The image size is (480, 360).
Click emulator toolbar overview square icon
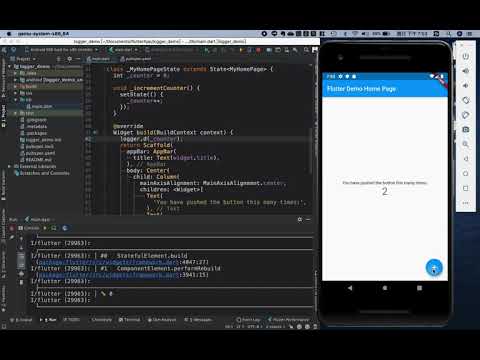point(466,188)
